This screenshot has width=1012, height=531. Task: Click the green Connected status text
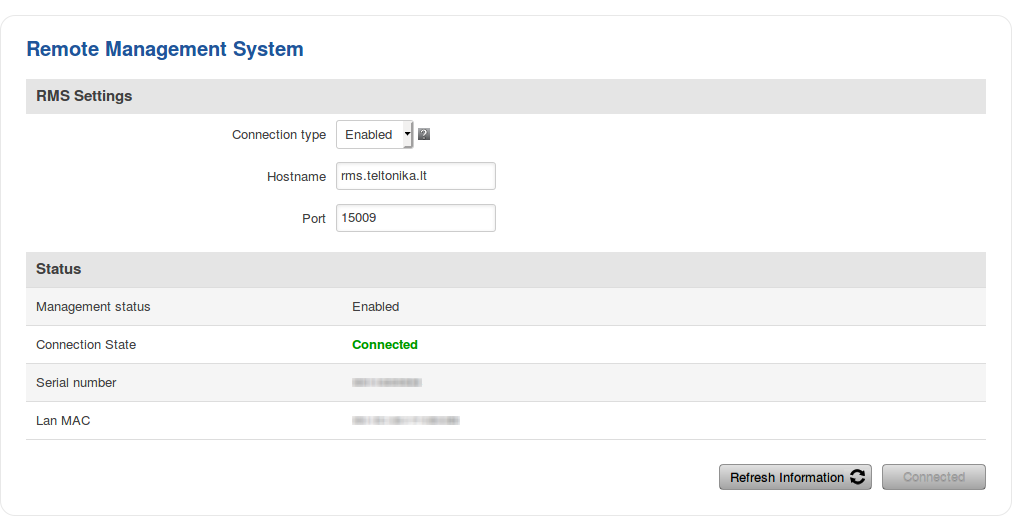pos(384,345)
